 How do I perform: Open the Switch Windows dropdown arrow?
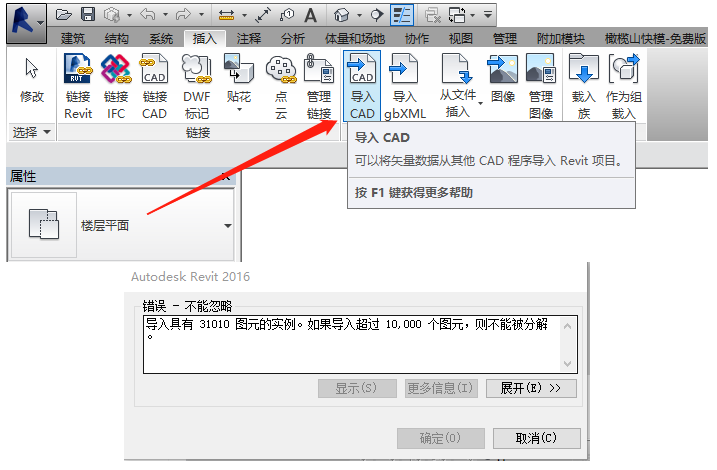472,16
